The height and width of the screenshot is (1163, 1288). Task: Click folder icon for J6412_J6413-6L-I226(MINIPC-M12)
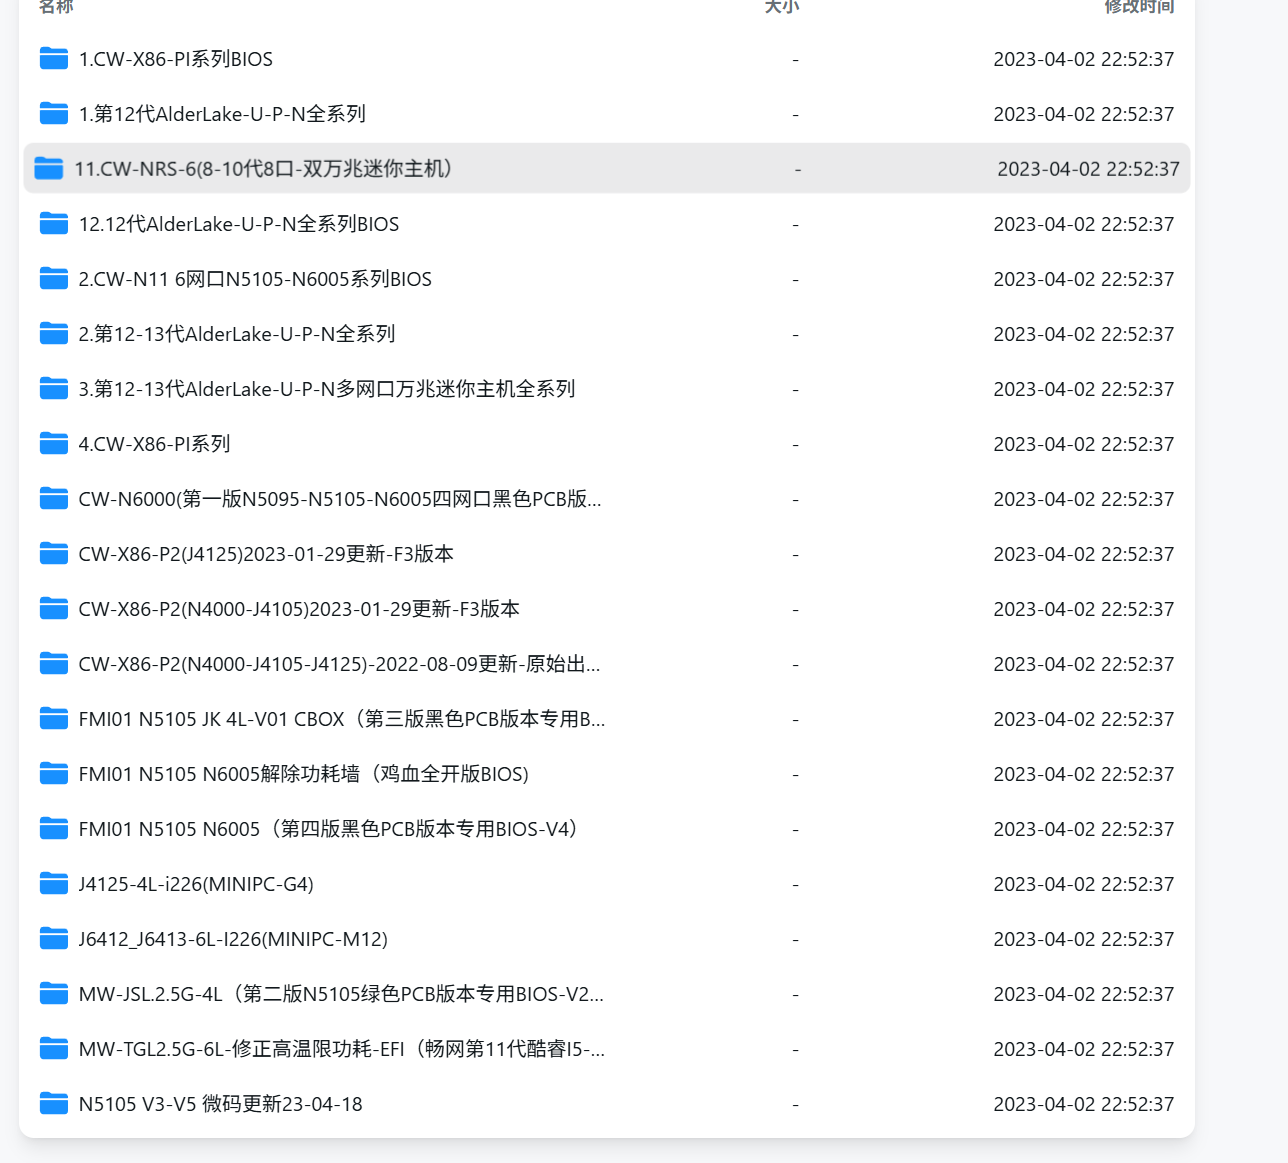click(54, 939)
